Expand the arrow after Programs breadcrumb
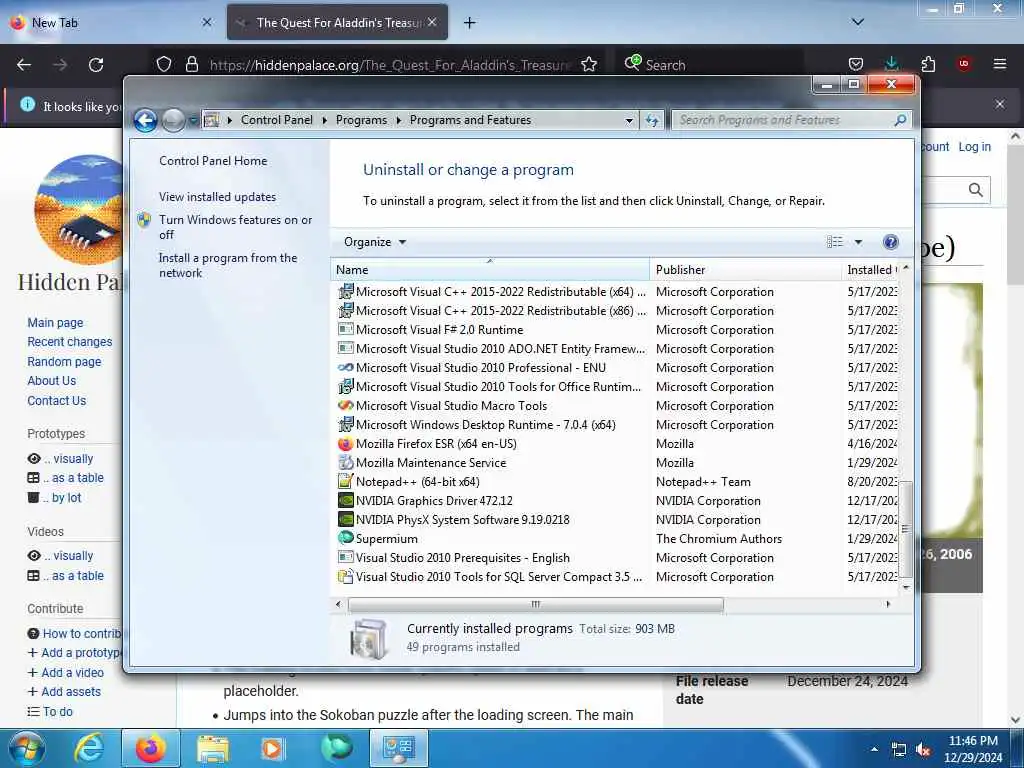 point(398,120)
